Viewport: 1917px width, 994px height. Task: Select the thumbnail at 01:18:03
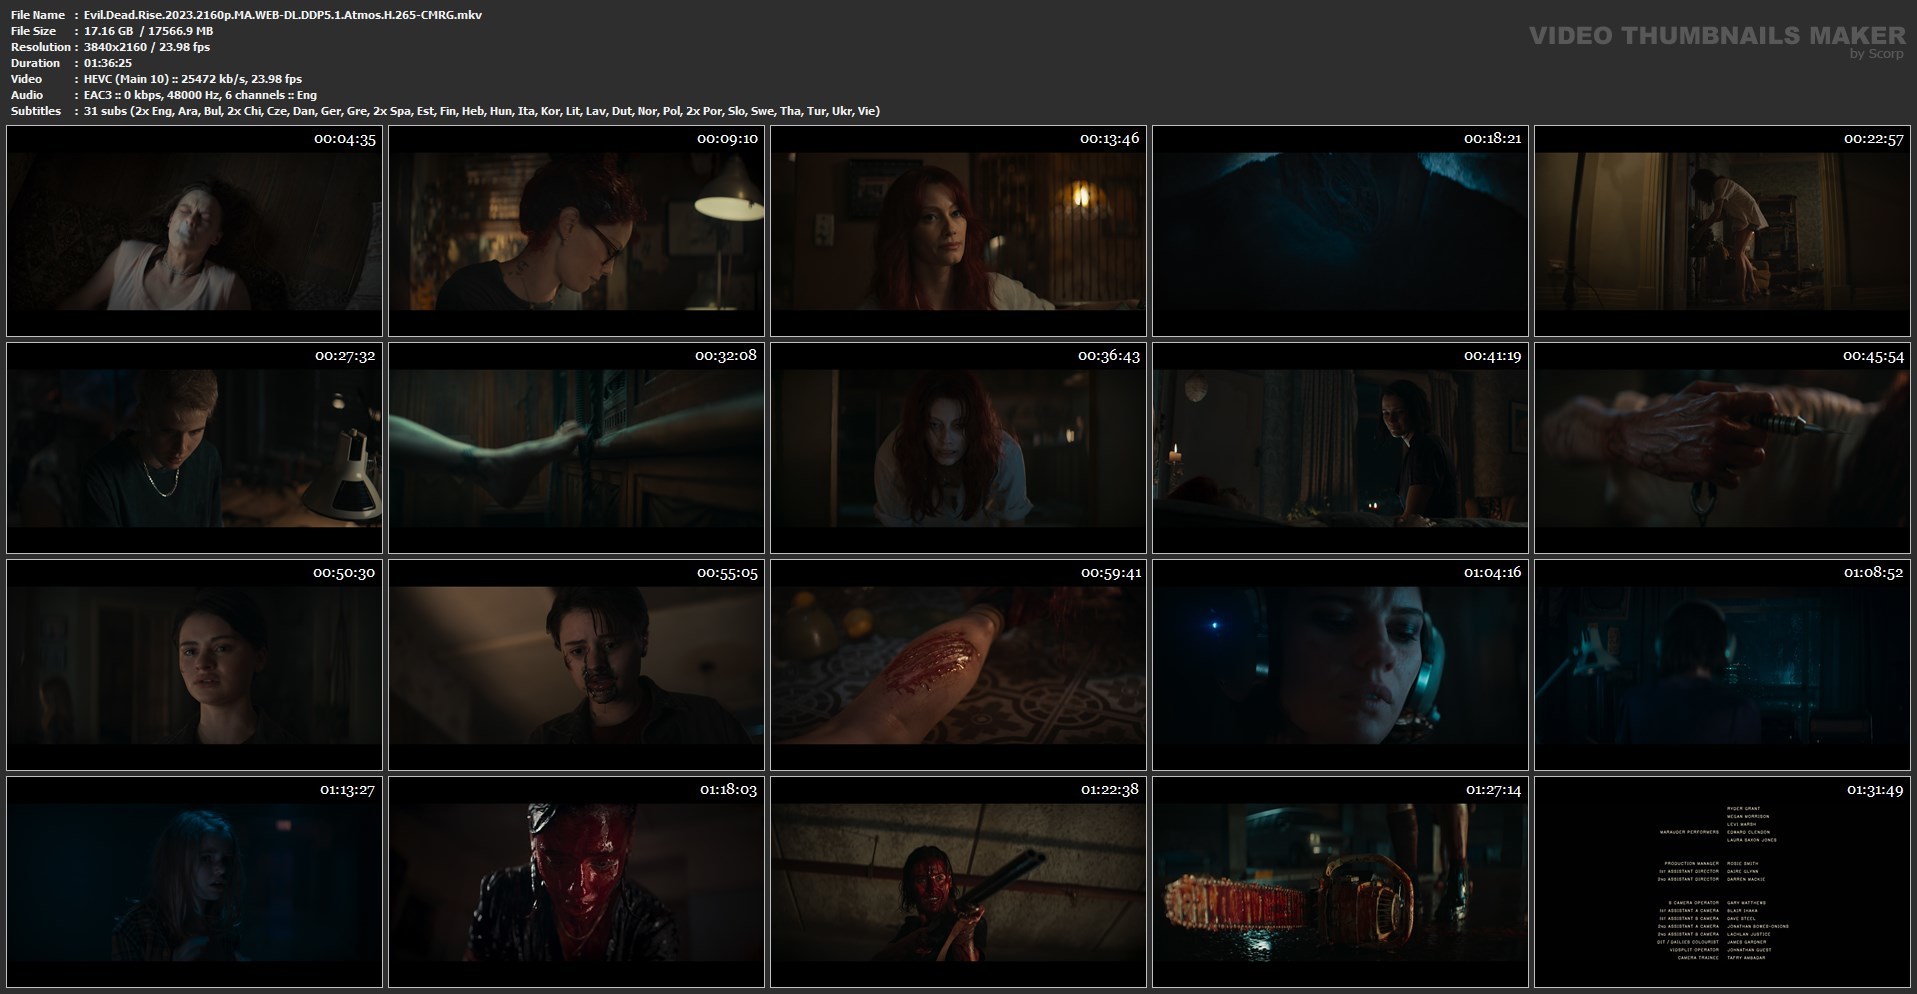tap(576, 882)
